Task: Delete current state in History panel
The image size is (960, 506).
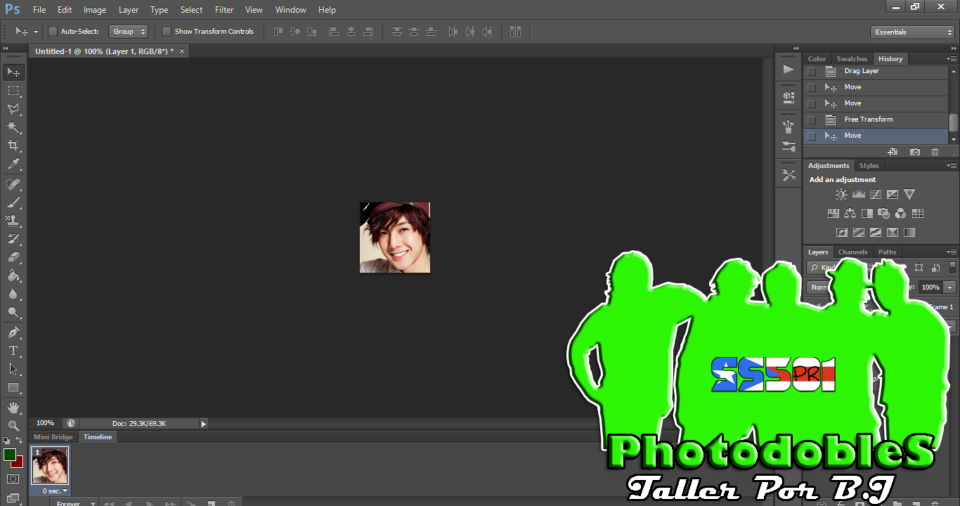Action: (x=935, y=152)
